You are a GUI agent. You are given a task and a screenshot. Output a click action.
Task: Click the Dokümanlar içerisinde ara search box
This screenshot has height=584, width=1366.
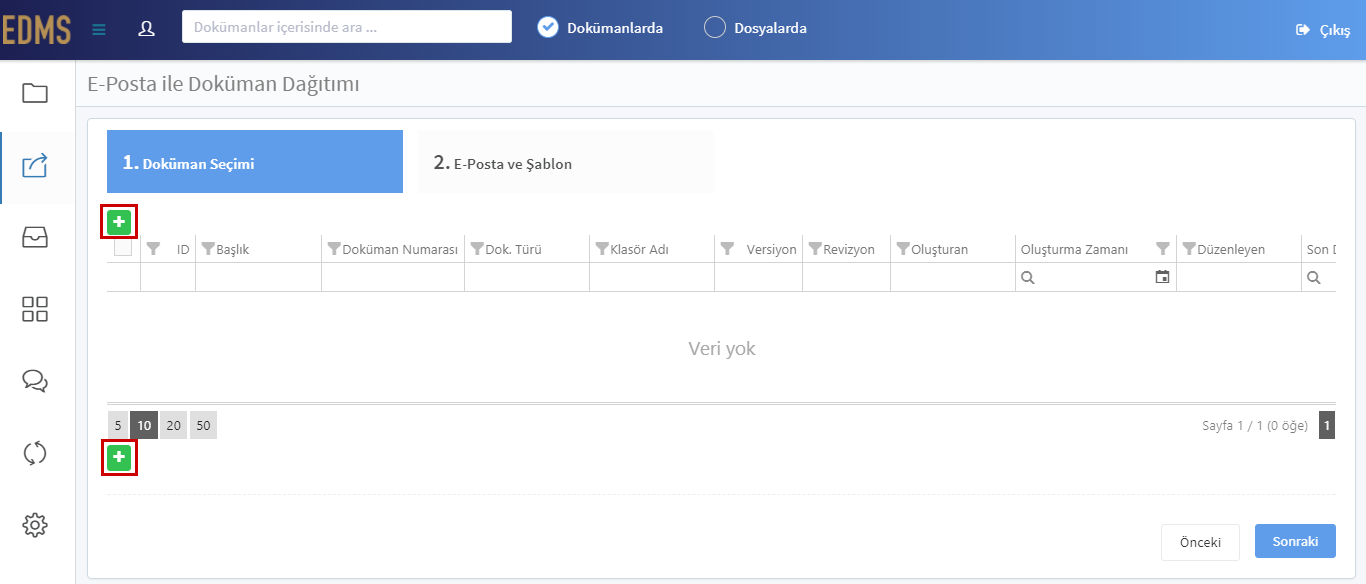[347, 27]
